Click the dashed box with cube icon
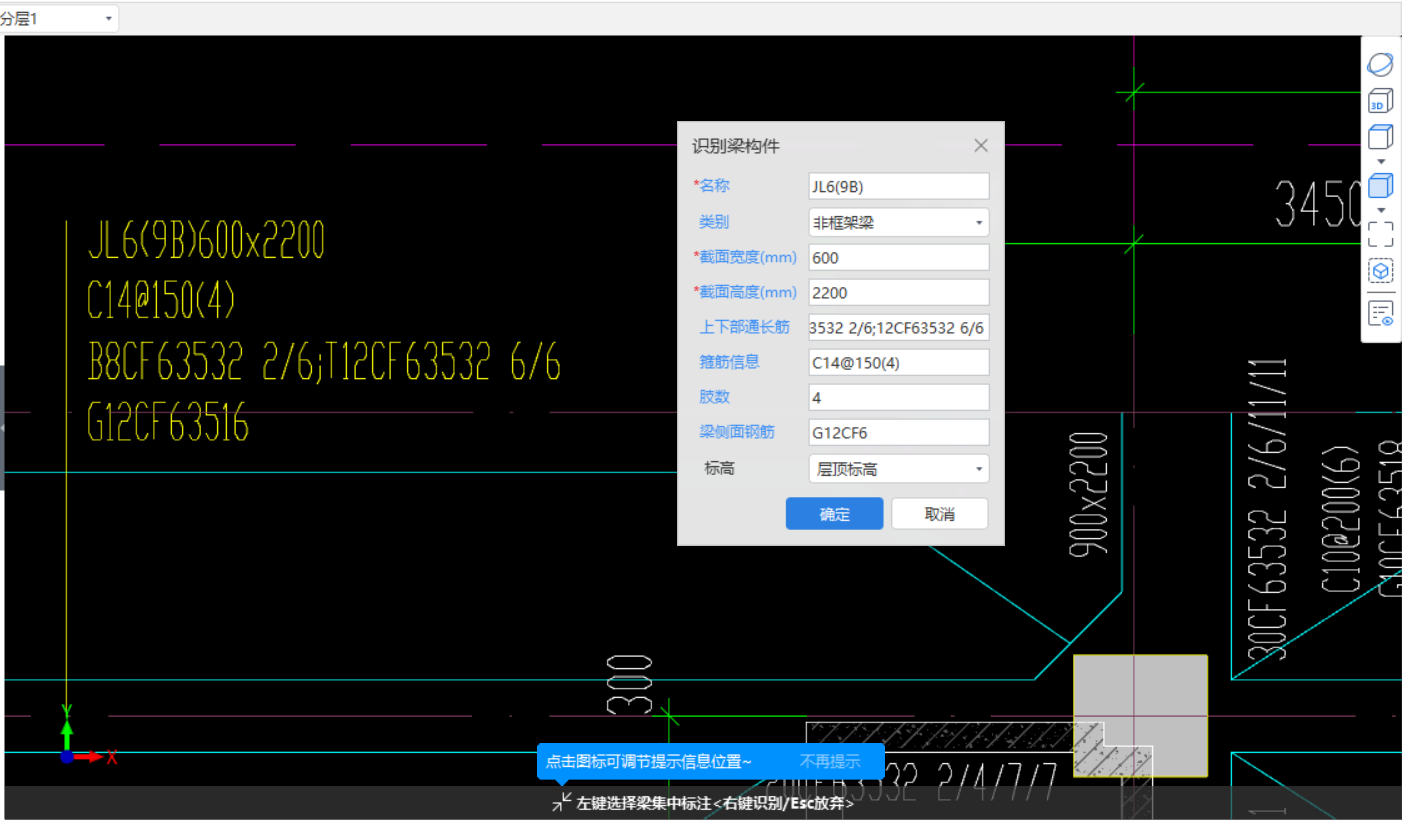 coord(1380,271)
